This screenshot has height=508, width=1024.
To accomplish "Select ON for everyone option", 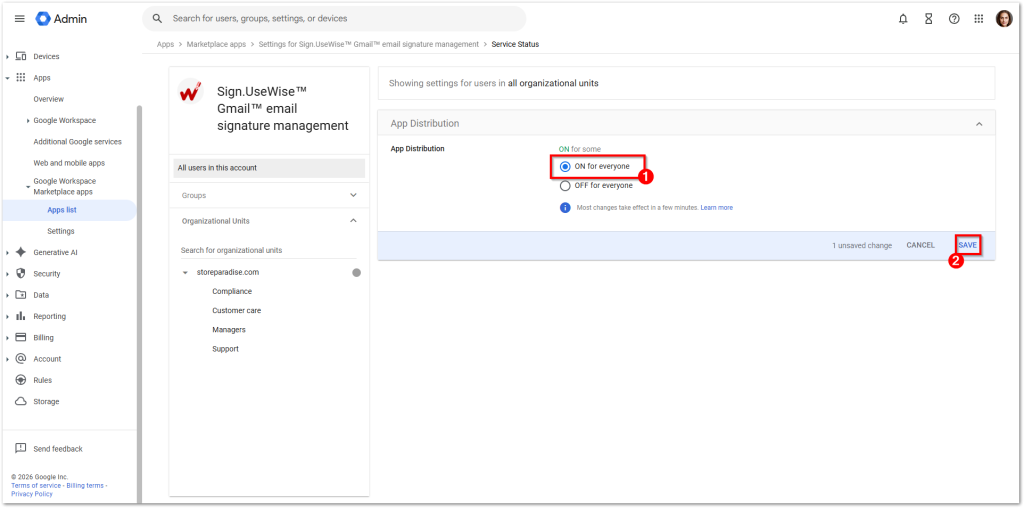I will (565, 166).
